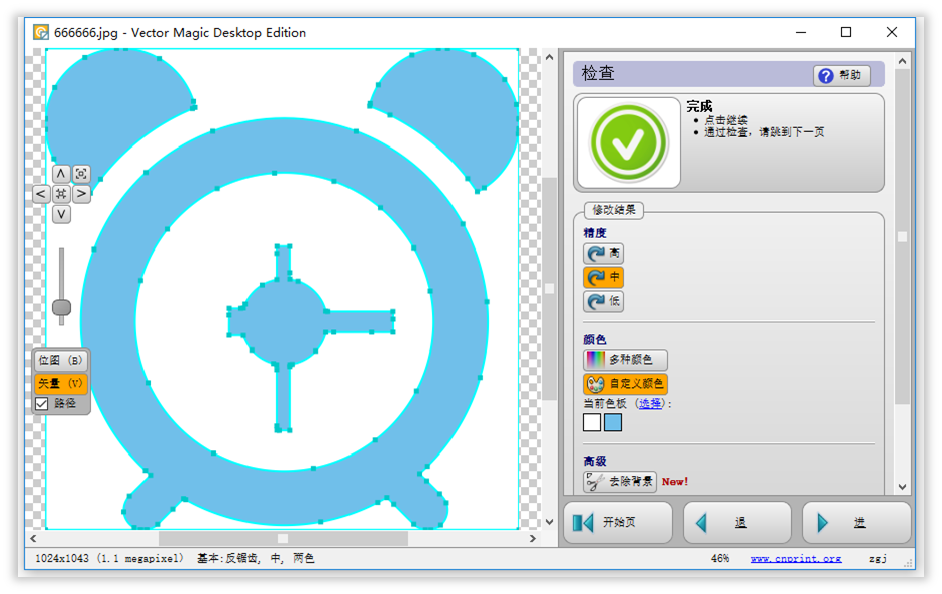Screen dimensions: 942x594
Task: Pan the view up with the up arrow
Action: 61,174
